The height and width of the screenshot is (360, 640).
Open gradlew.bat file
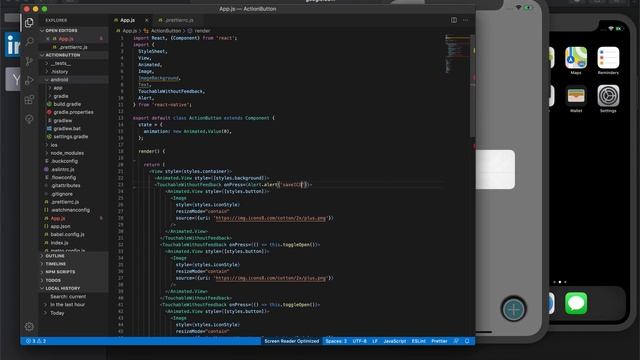tap(73, 129)
